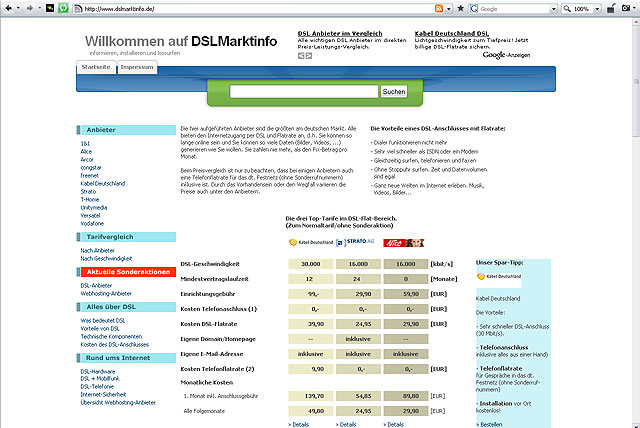Open provider link congstar
The width and height of the screenshot is (640, 428).
pyautogui.click(x=91, y=168)
